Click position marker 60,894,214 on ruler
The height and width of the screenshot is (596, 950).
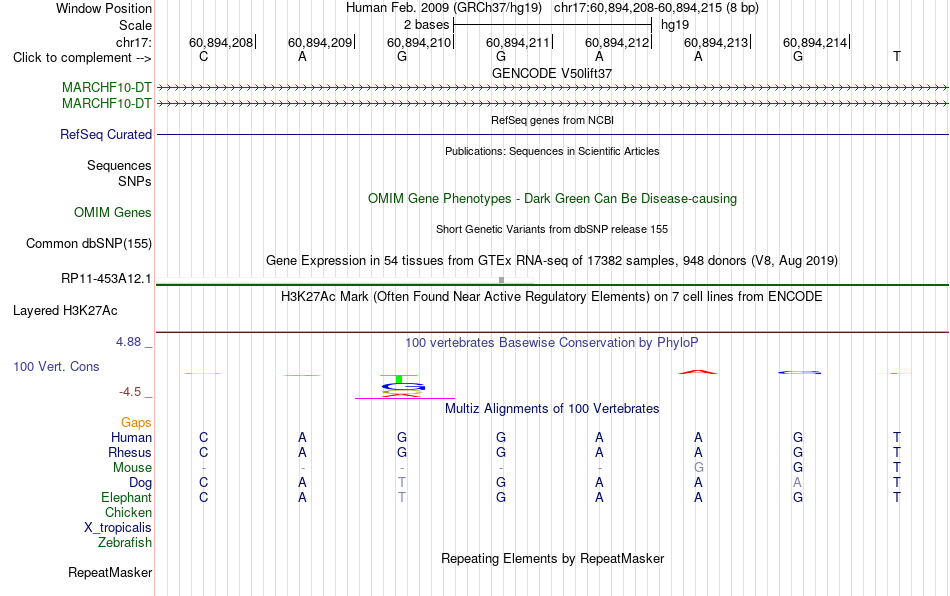coord(816,42)
